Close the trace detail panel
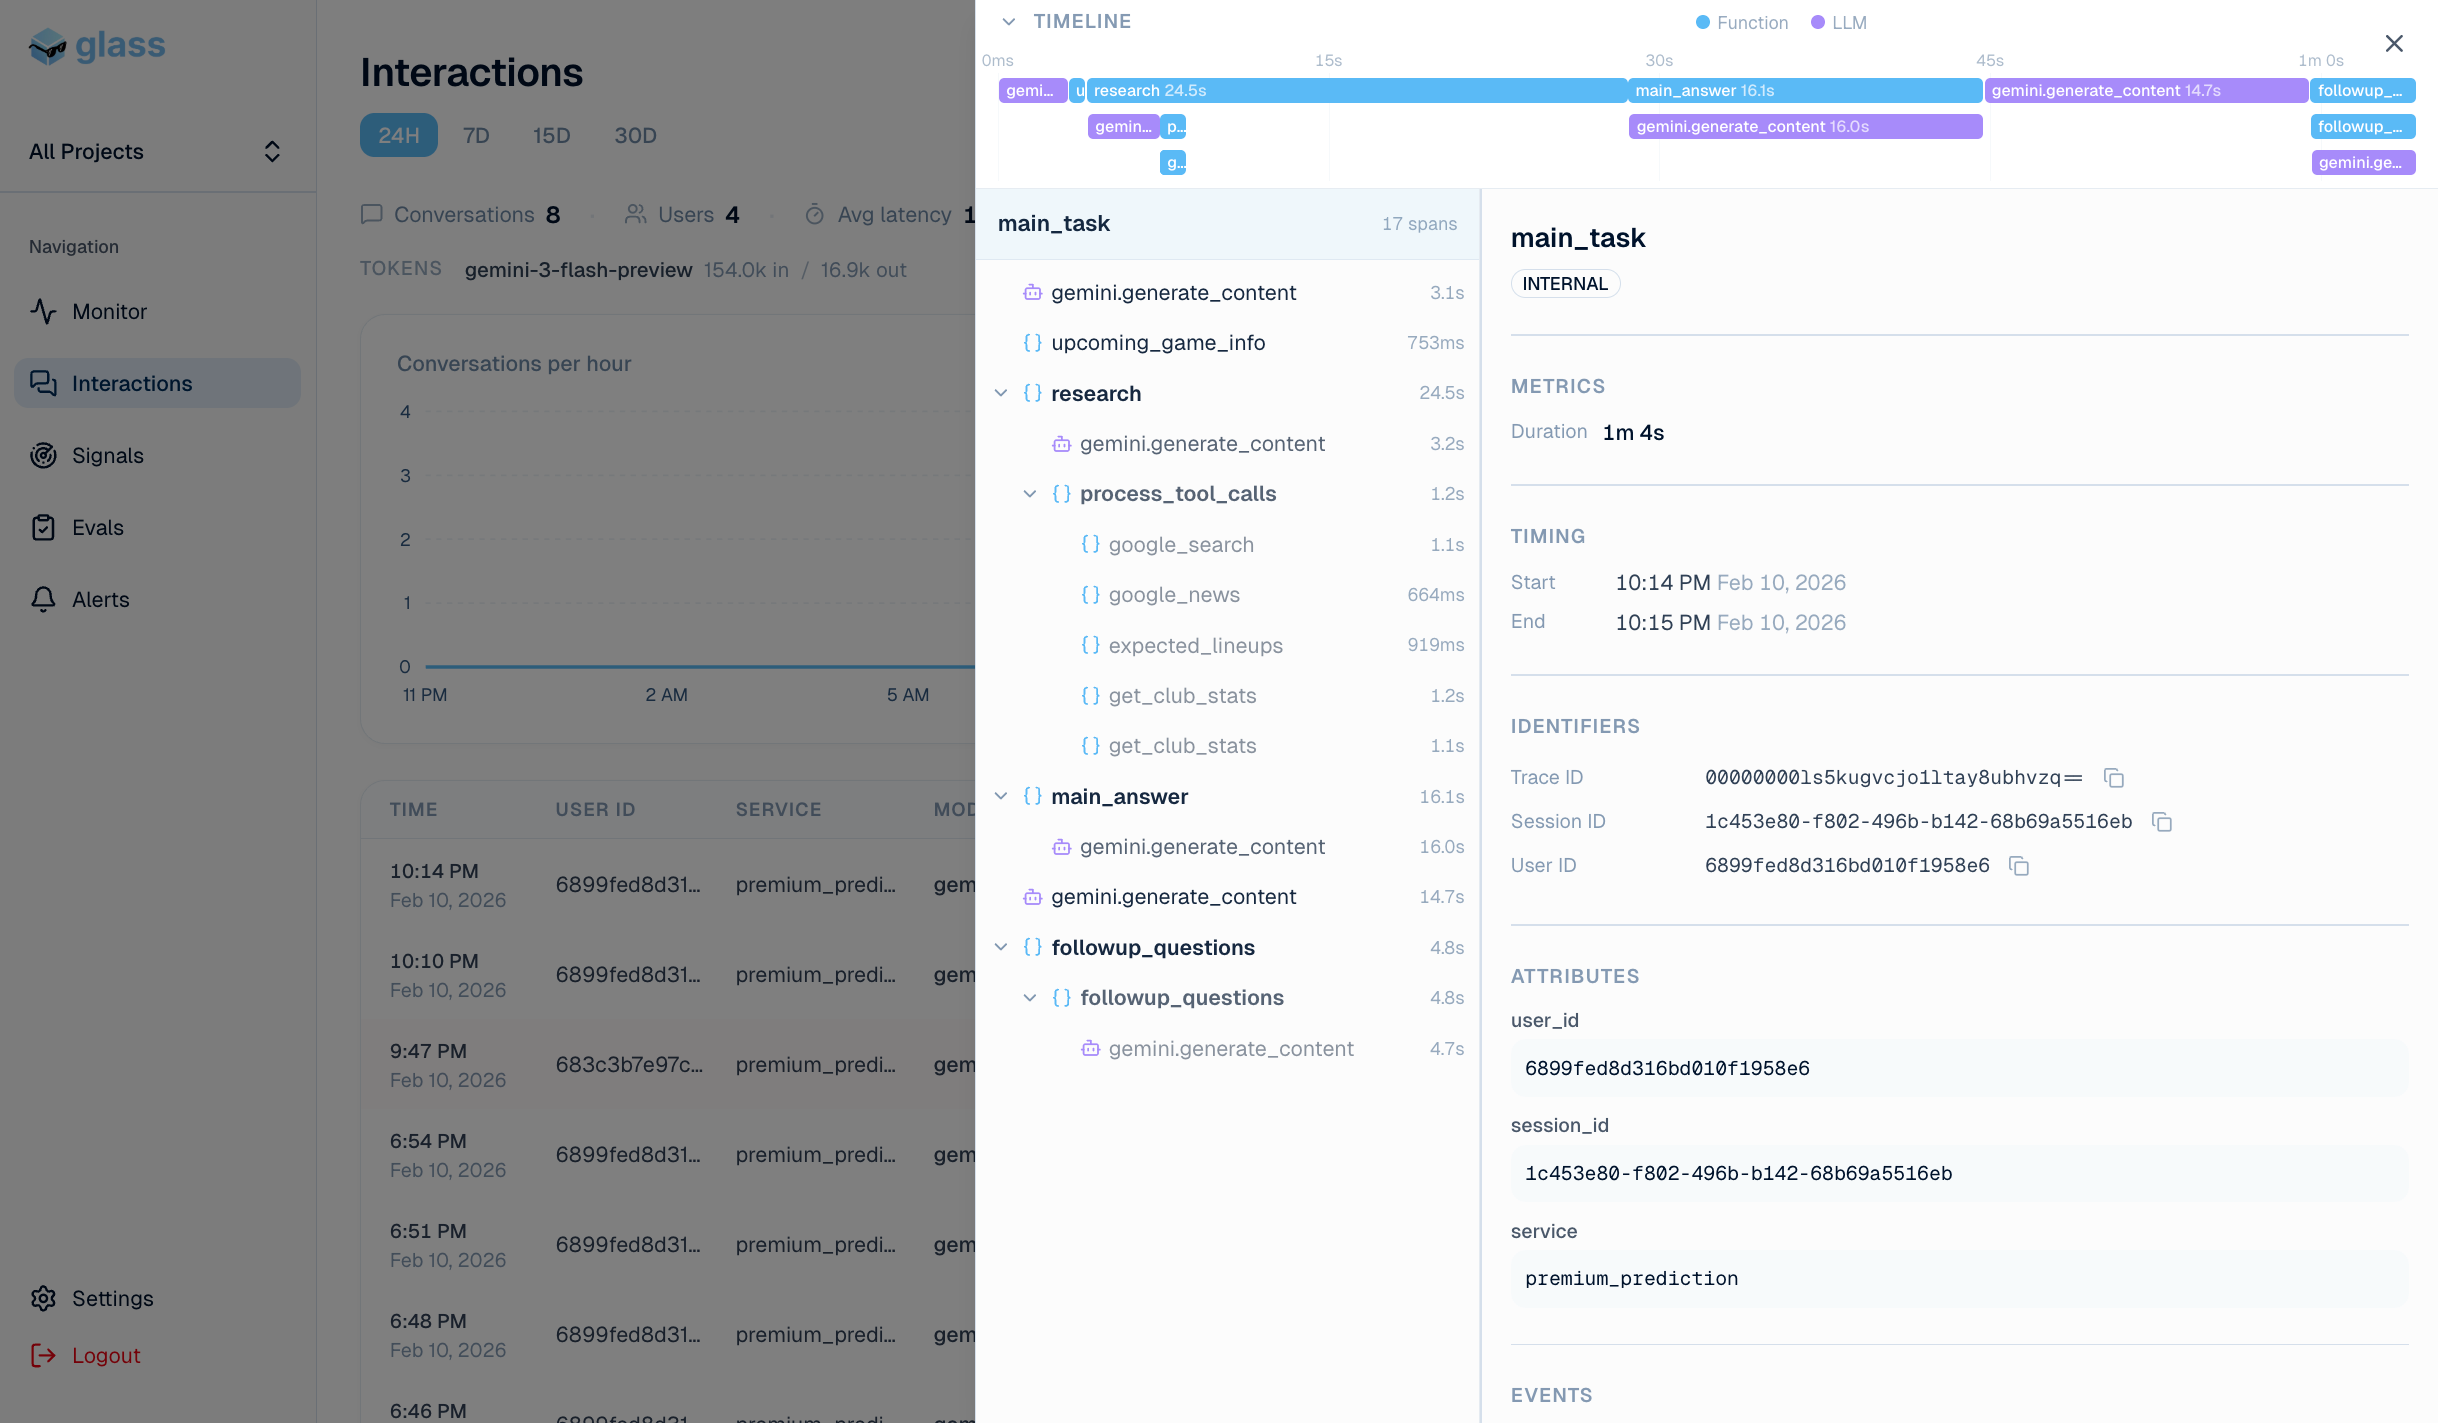 click(2394, 44)
